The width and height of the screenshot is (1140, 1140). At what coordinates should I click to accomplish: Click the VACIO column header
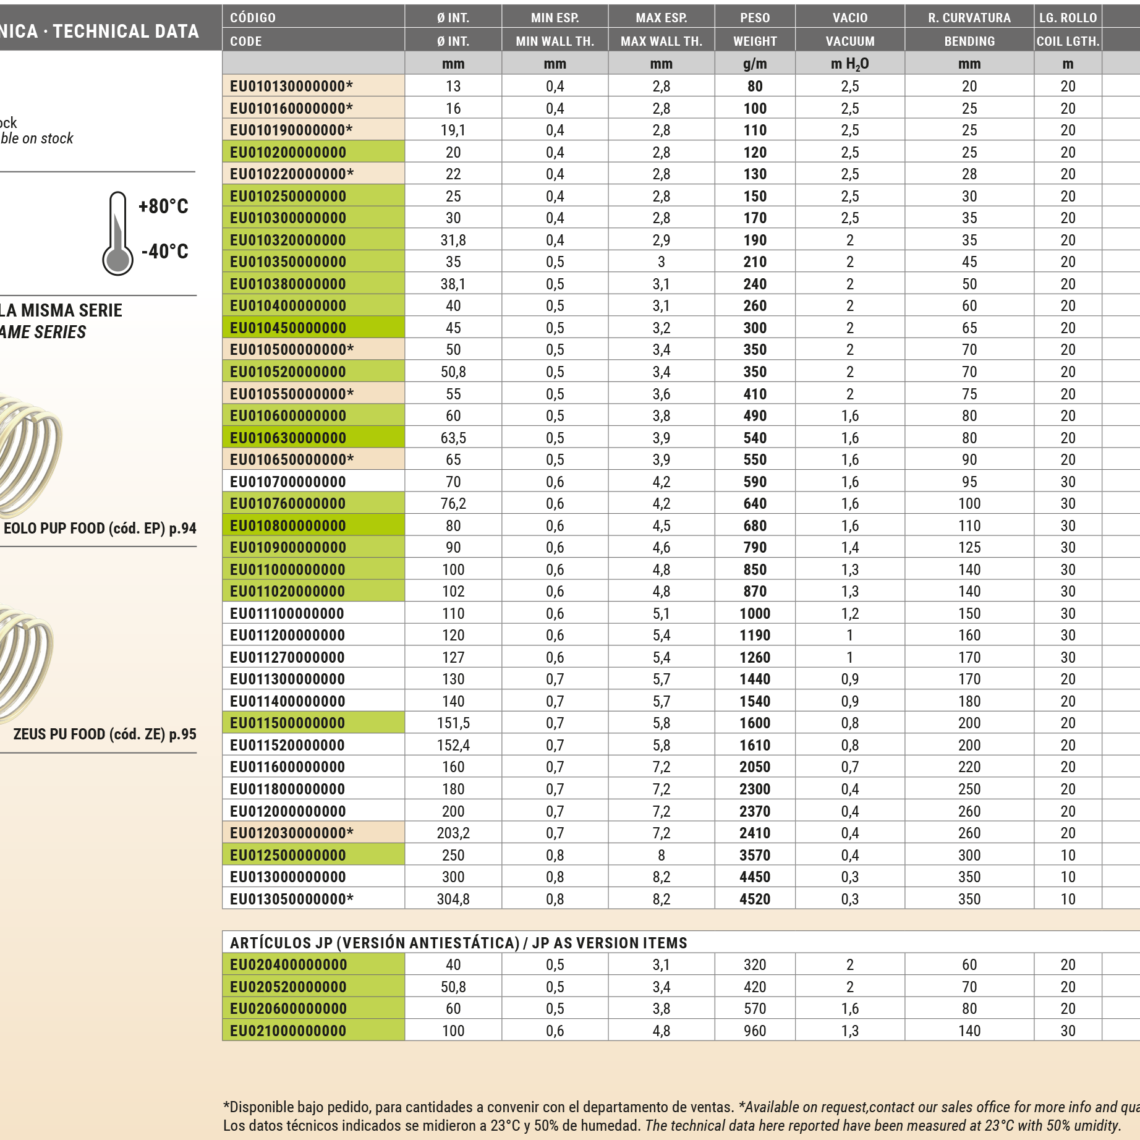[x=849, y=17]
